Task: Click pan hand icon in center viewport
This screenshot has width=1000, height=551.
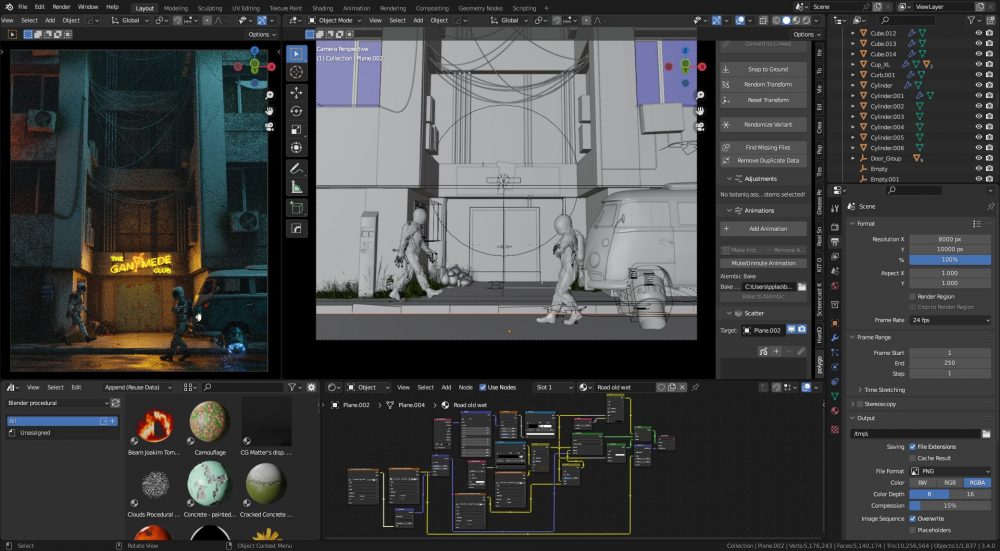Action: pos(700,111)
